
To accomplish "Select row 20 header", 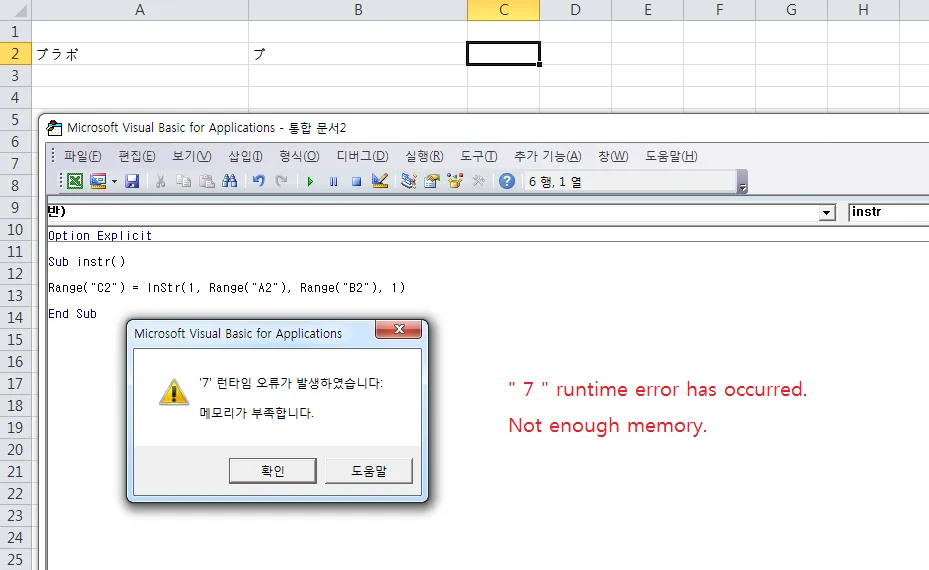I will [15, 450].
